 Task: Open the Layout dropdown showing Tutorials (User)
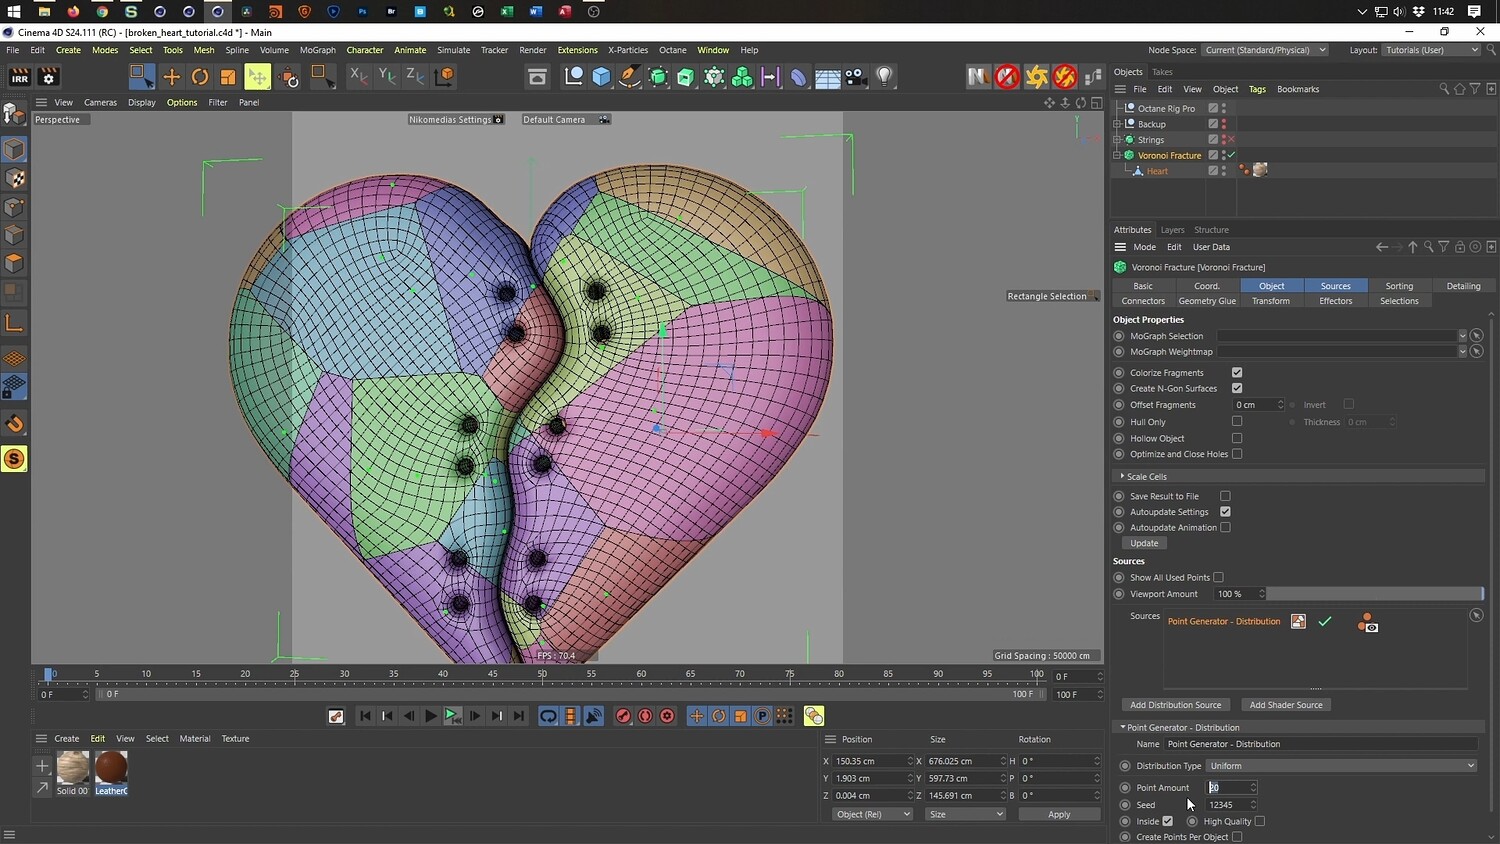pos(1431,50)
